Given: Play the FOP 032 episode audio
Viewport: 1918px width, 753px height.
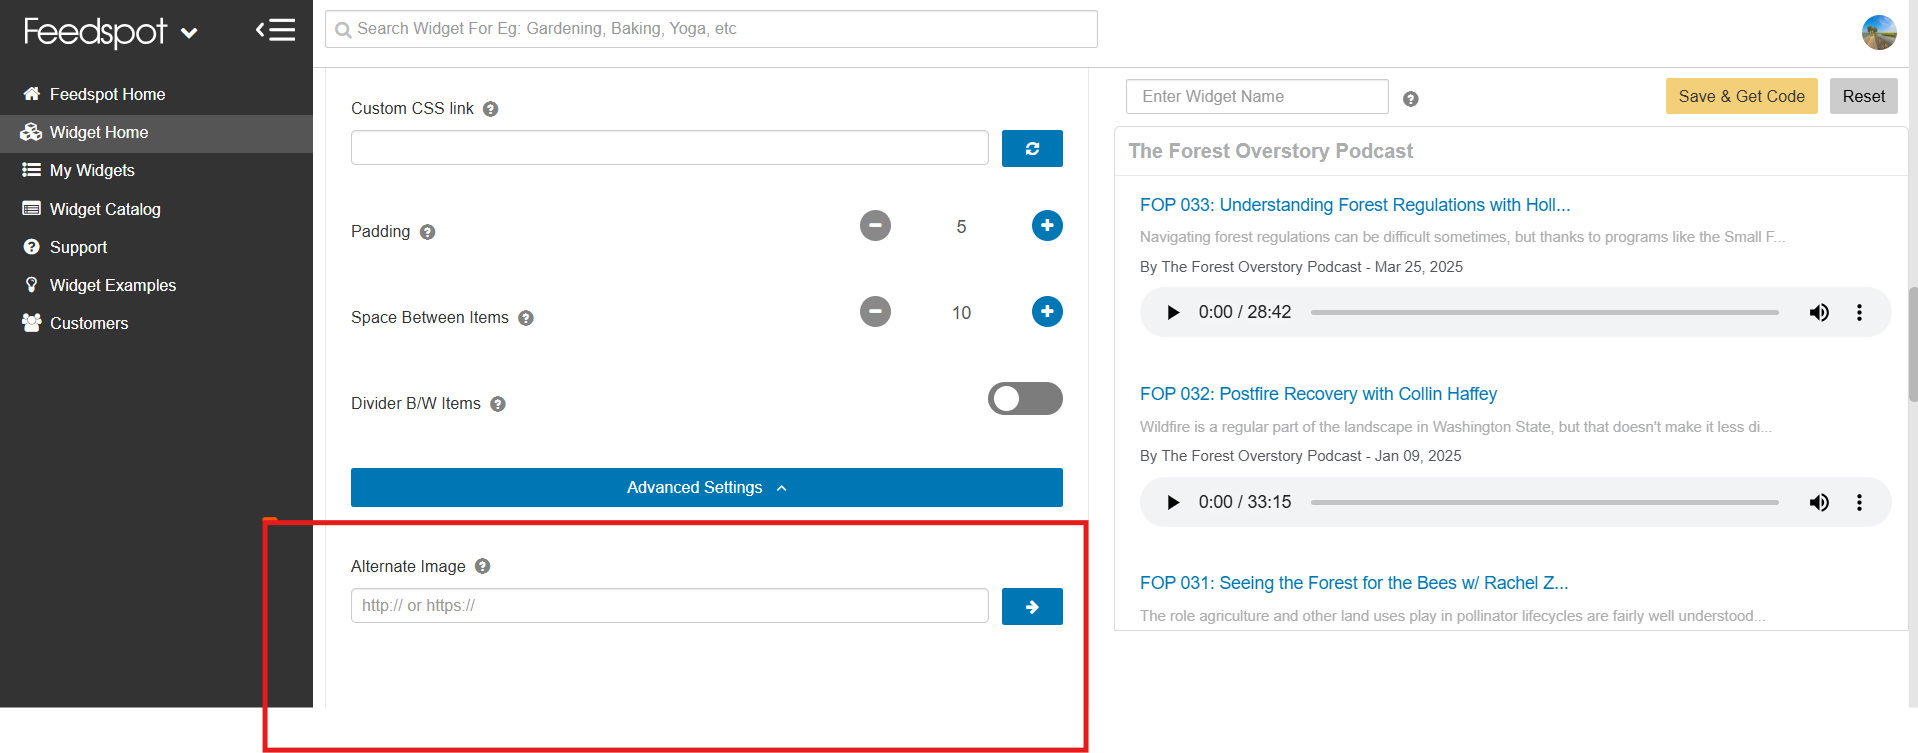Looking at the screenshot, I should pyautogui.click(x=1173, y=502).
